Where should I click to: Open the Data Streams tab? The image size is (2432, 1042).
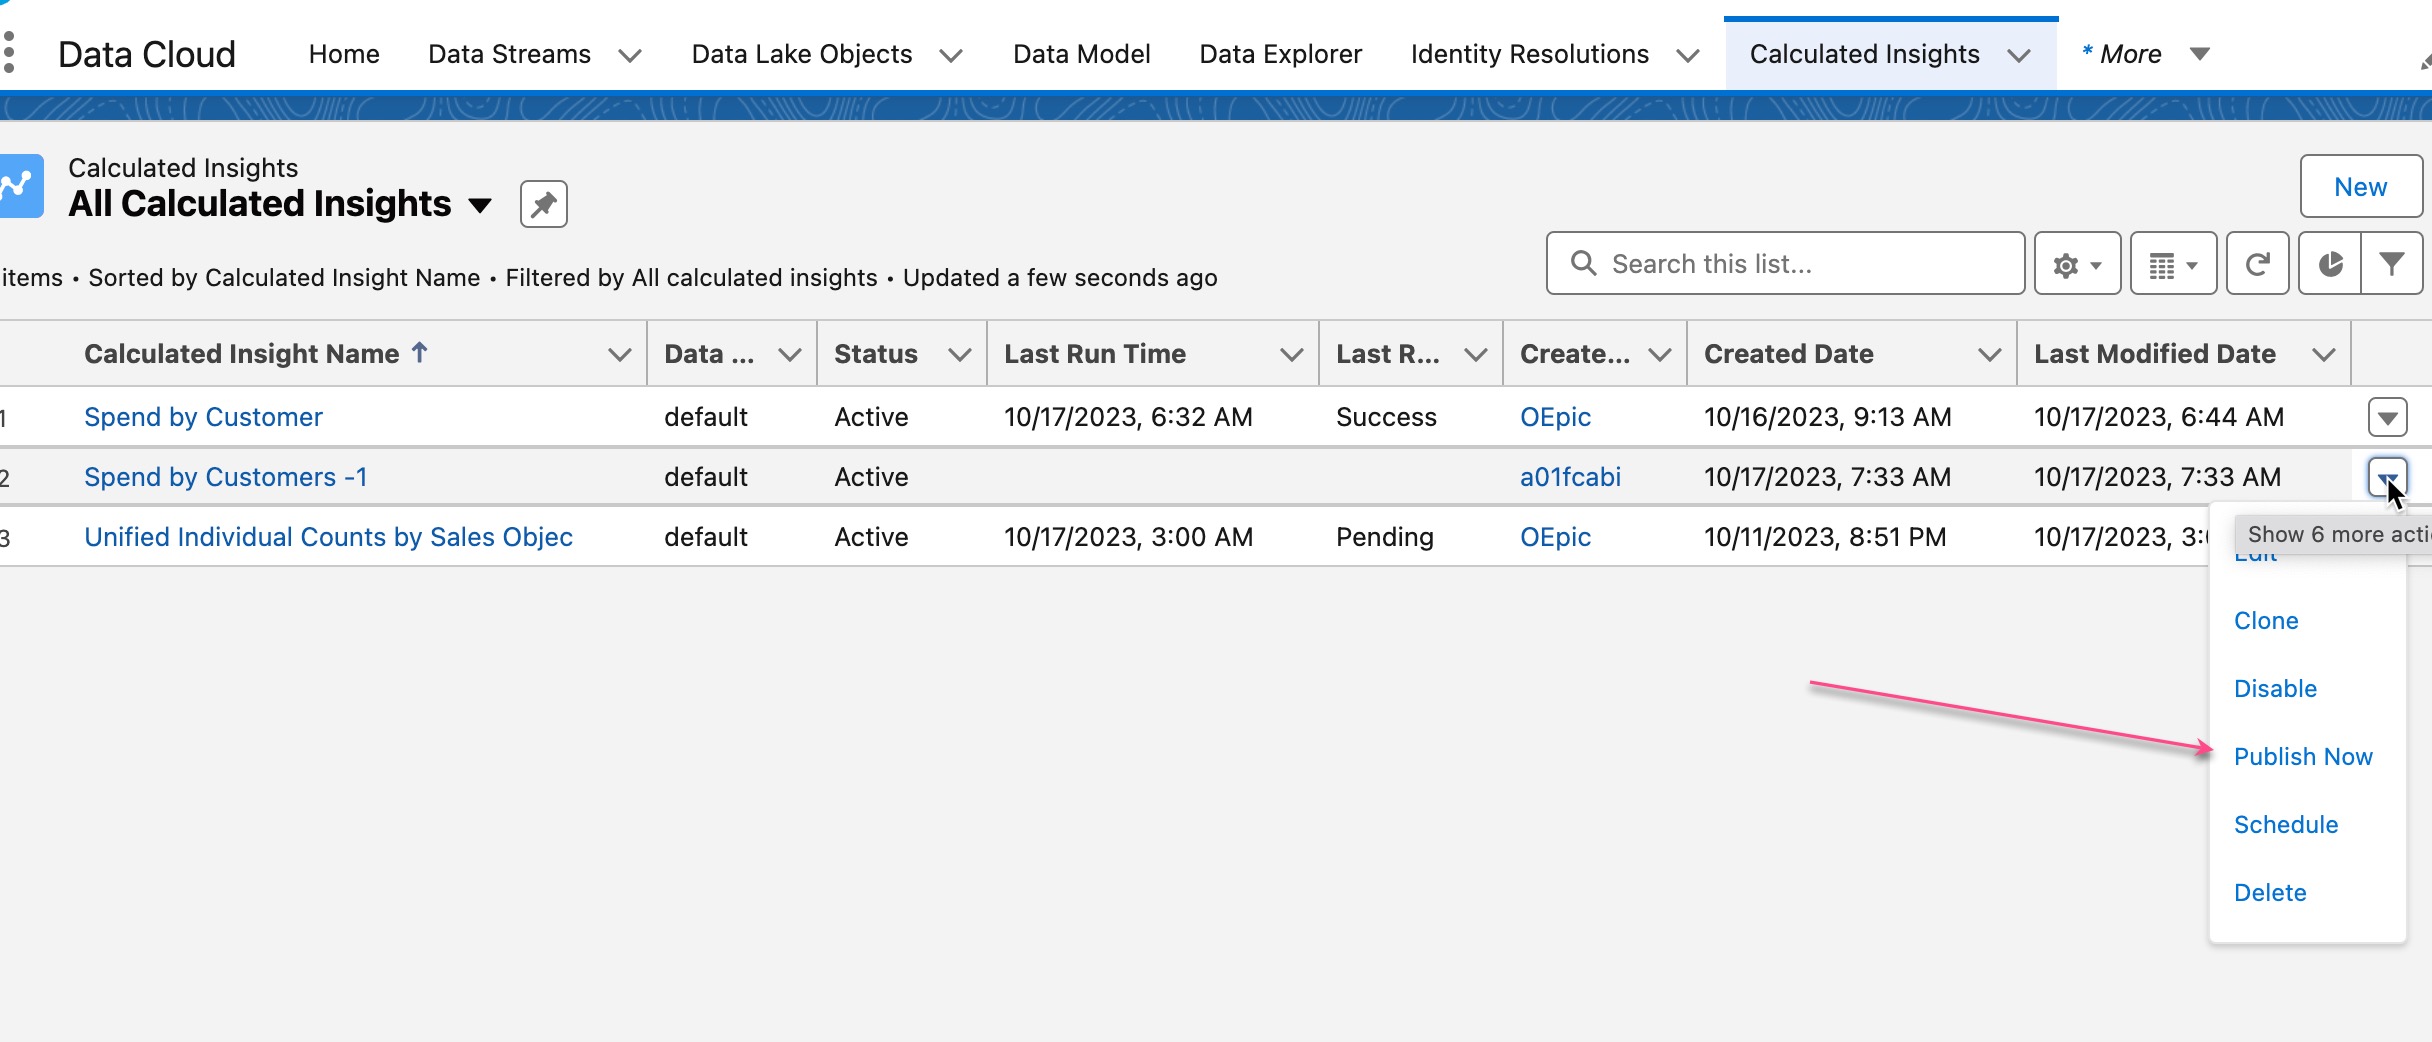(509, 54)
